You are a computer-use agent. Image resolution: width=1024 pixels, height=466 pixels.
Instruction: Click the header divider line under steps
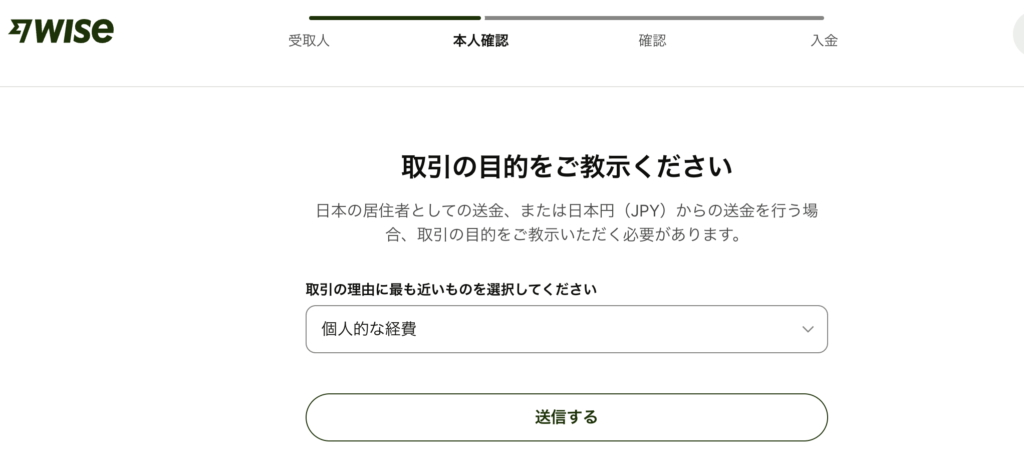pos(512,86)
